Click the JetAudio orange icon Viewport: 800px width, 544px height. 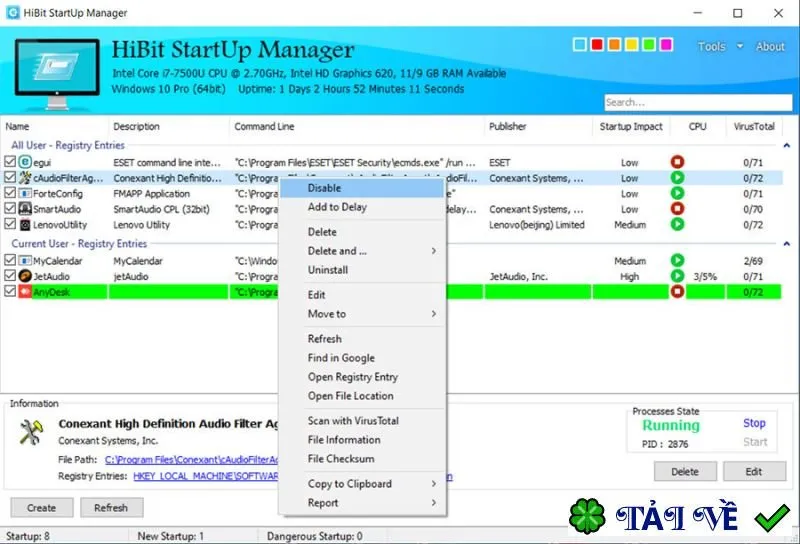click(25, 276)
